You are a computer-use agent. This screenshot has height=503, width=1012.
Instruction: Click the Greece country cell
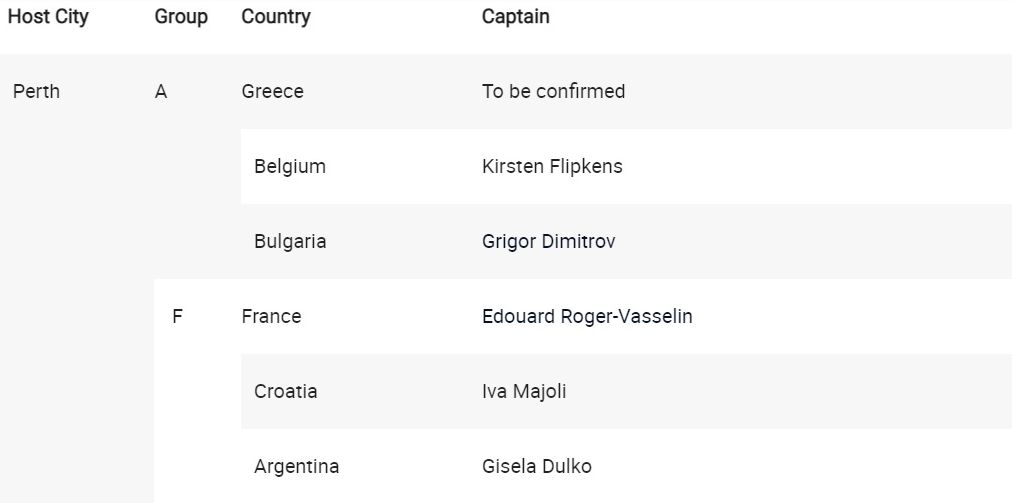[272, 91]
